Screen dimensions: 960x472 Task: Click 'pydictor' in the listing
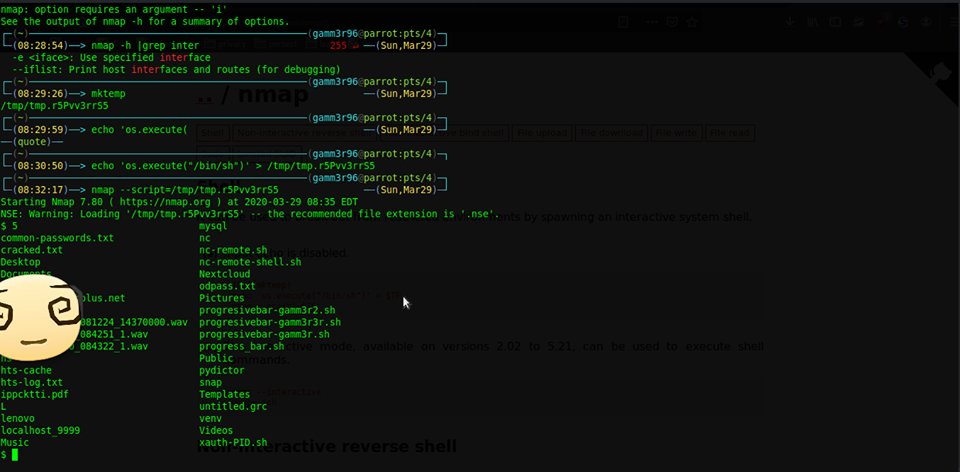click(222, 370)
